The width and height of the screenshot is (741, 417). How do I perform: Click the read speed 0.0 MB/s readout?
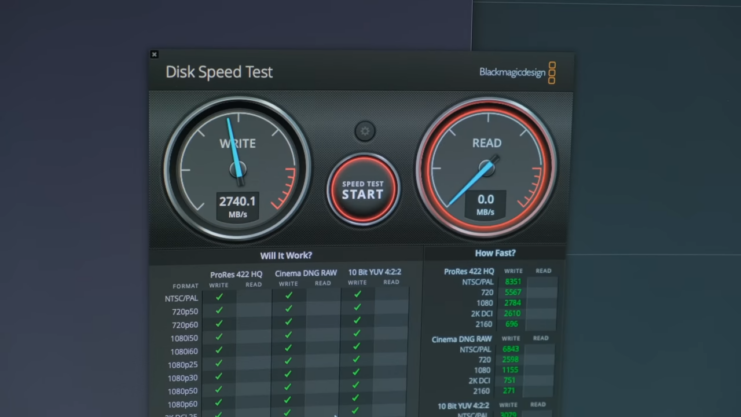[485, 204]
